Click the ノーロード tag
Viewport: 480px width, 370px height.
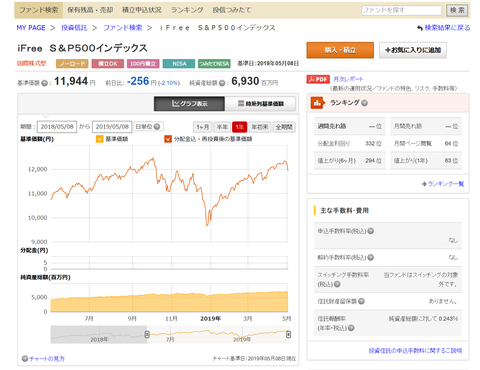pos(72,64)
